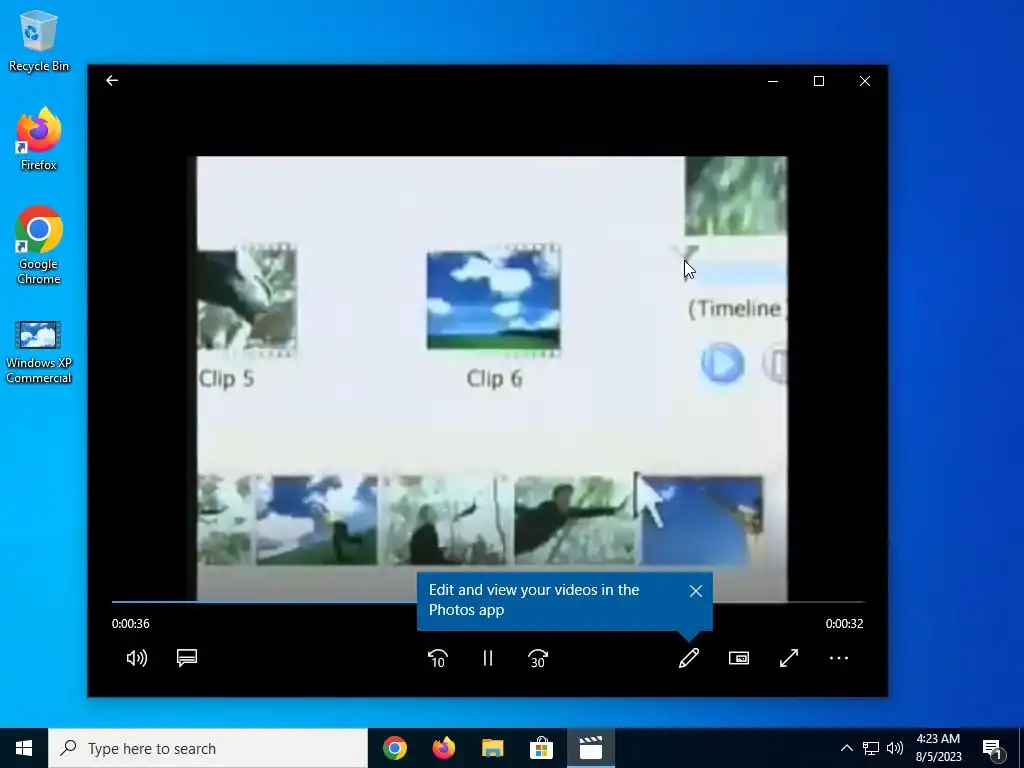Image resolution: width=1024 pixels, height=768 pixels.
Task: Open the Windows Start menu
Action: pyautogui.click(x=24, y=748)
